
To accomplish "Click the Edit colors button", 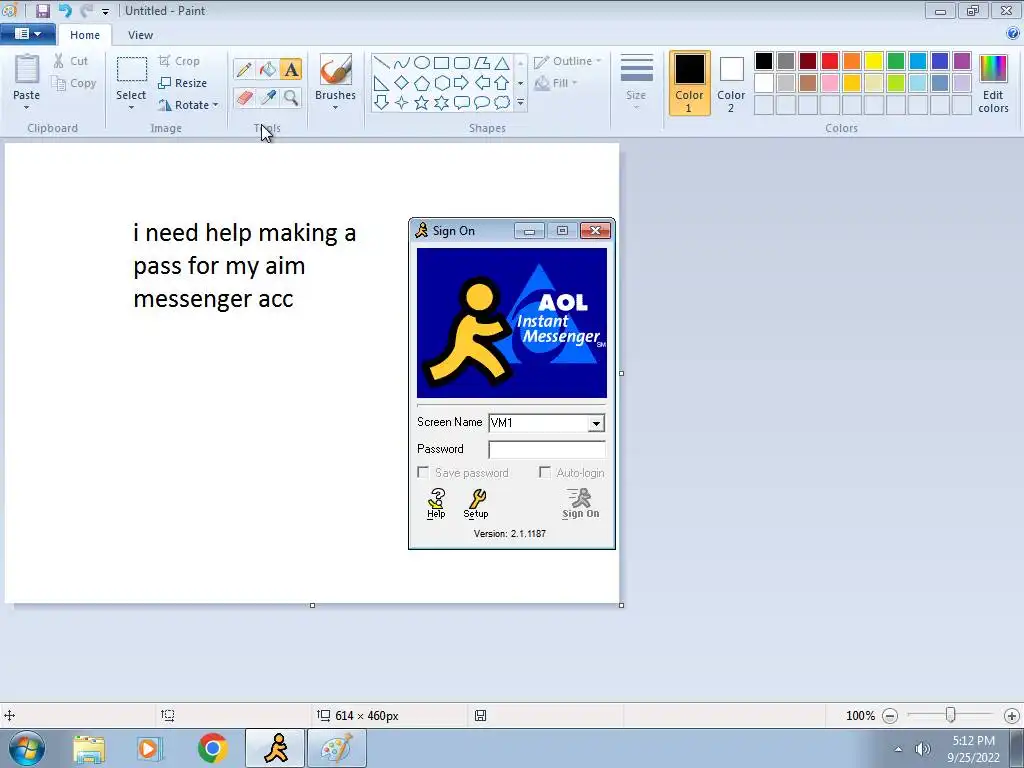I will (993, 84).
